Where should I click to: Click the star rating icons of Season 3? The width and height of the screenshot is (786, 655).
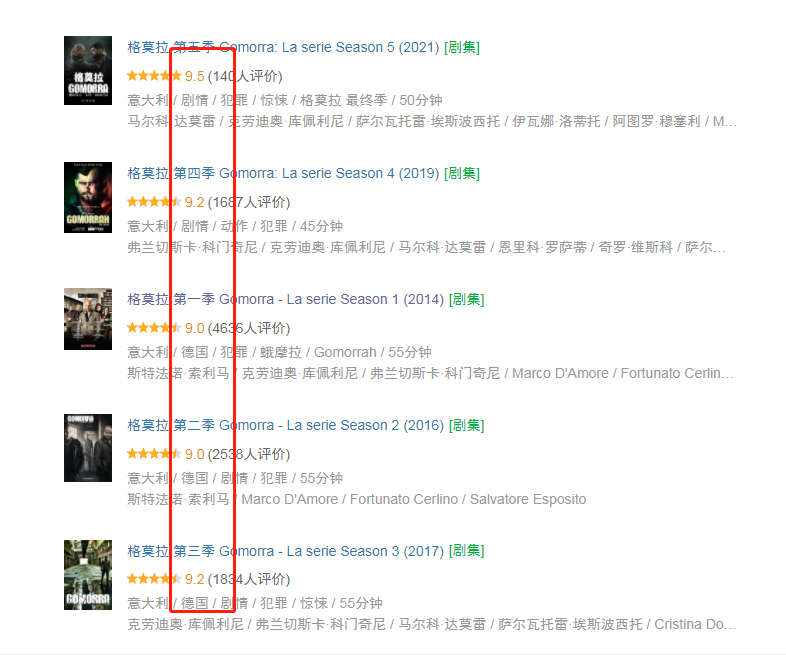click(x=154, y=579)
